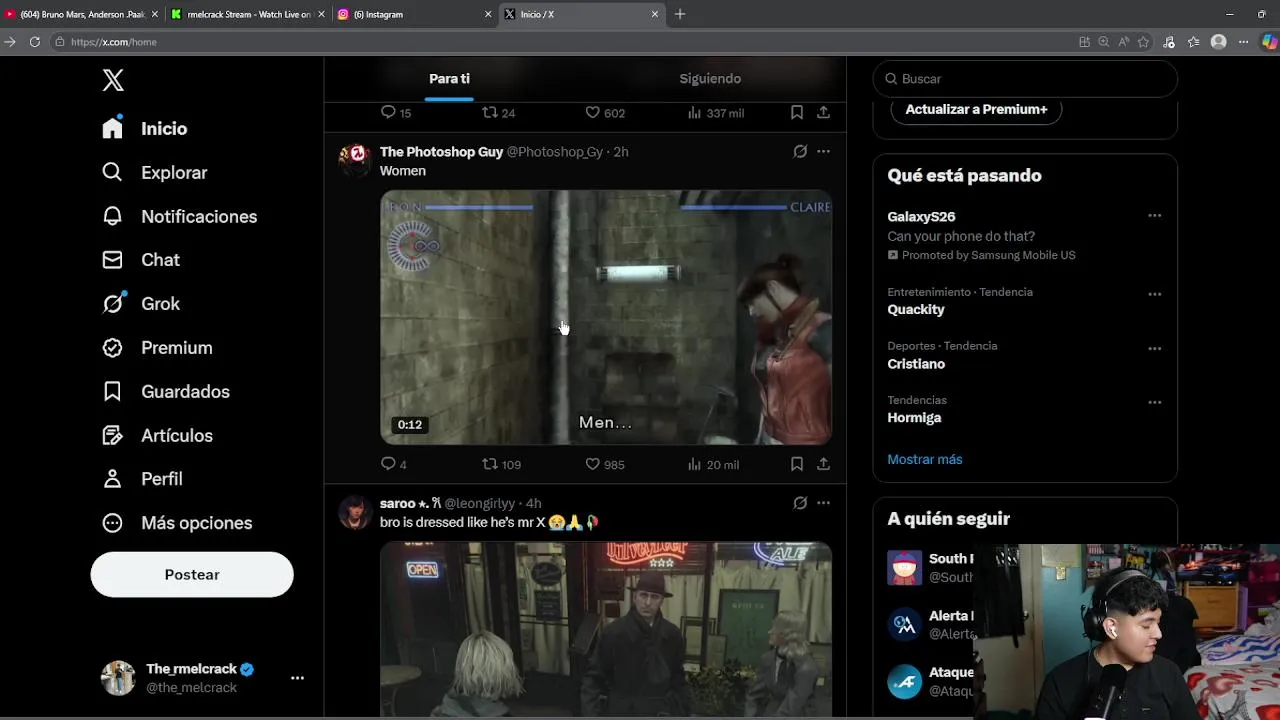Image resolution: width=1280 pixels, height=720 pixels.
Task: Switch to the Bruno Mars YouTube tab
Action: pyautogui.click(x=82, y=14)
